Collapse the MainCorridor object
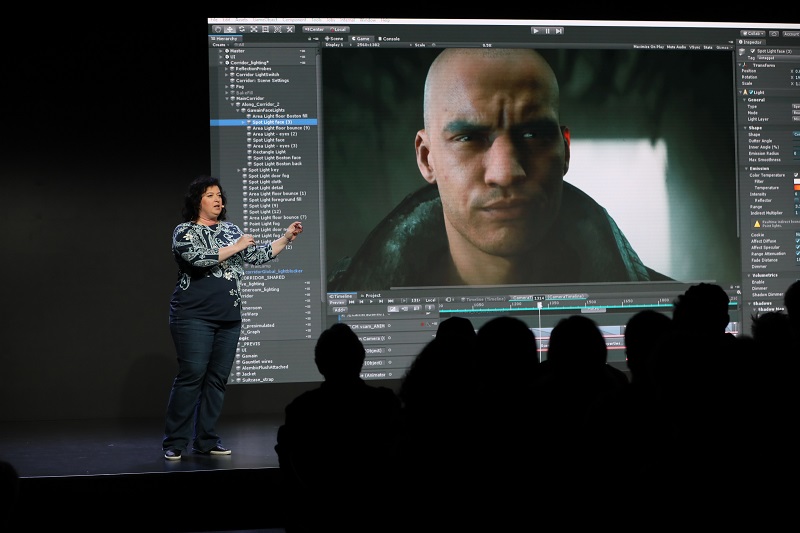 pyautogui.click(x=227, y=98)
